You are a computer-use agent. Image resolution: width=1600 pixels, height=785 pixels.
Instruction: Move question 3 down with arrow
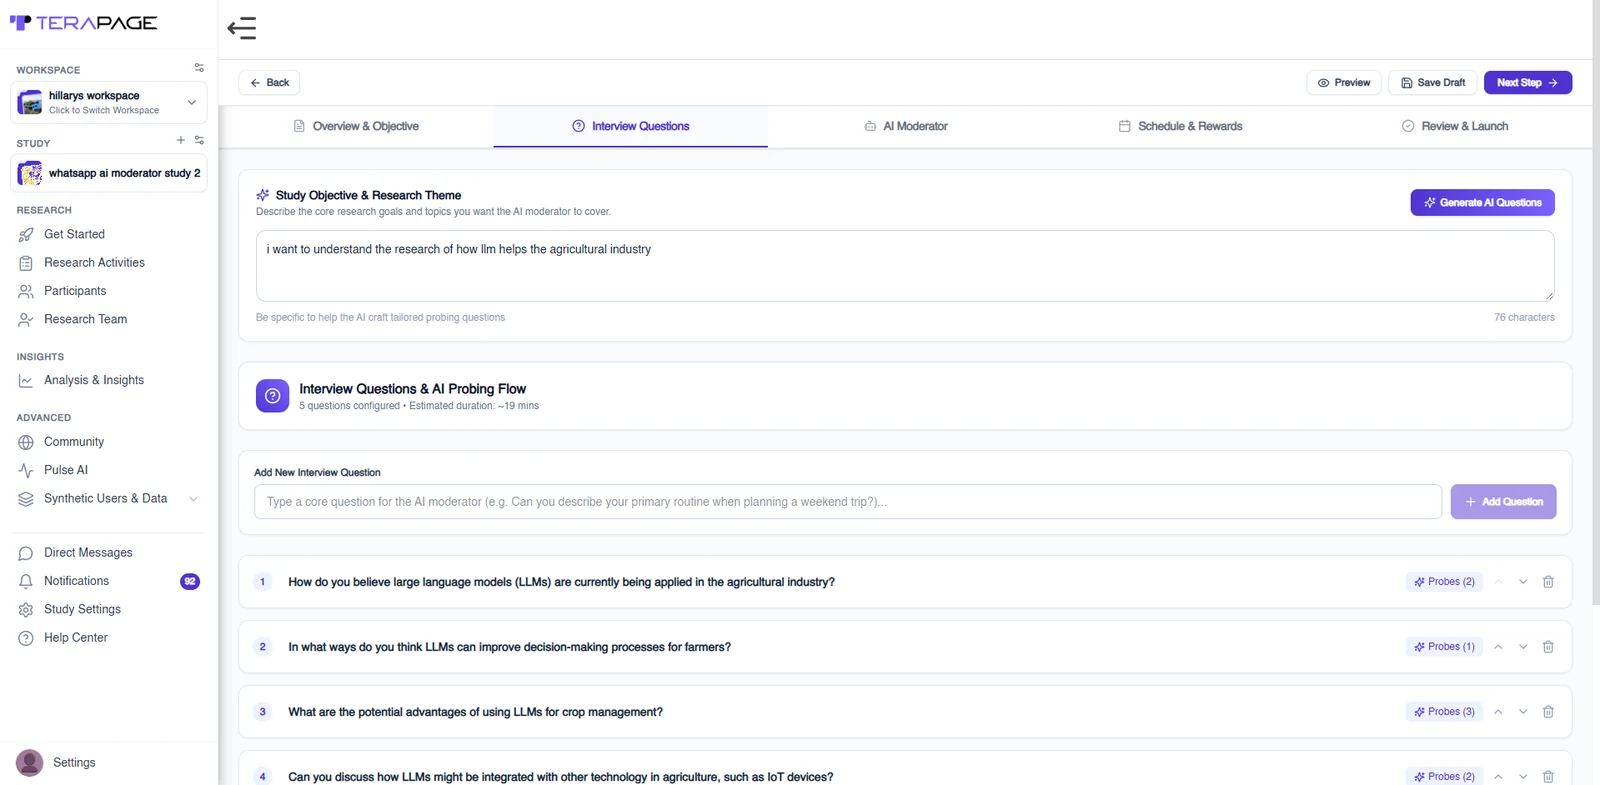point(1523,712)
